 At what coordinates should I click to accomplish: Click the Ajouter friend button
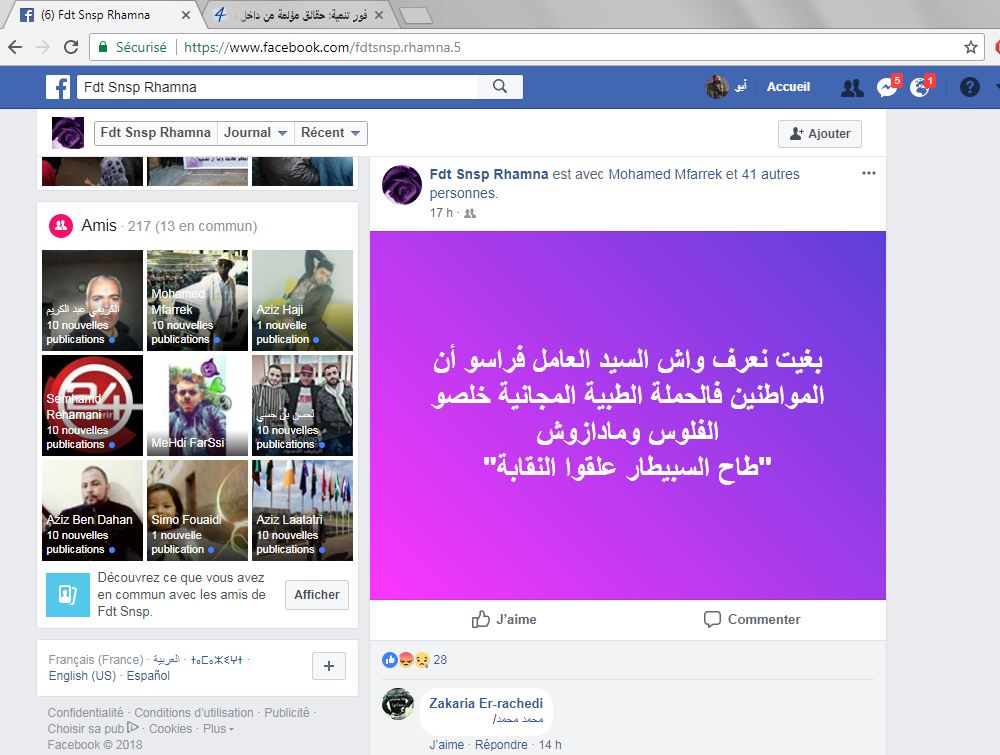click(x=820, y=134)
